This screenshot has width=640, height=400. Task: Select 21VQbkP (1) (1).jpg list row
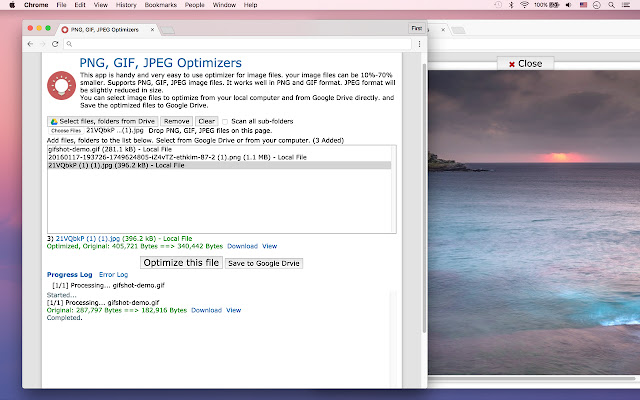[x=220, y=165]
